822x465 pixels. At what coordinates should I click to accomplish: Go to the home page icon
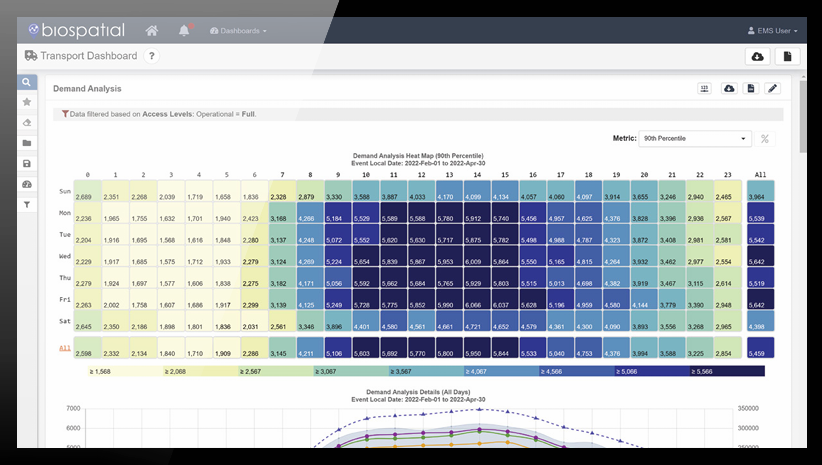pos(152,30)
